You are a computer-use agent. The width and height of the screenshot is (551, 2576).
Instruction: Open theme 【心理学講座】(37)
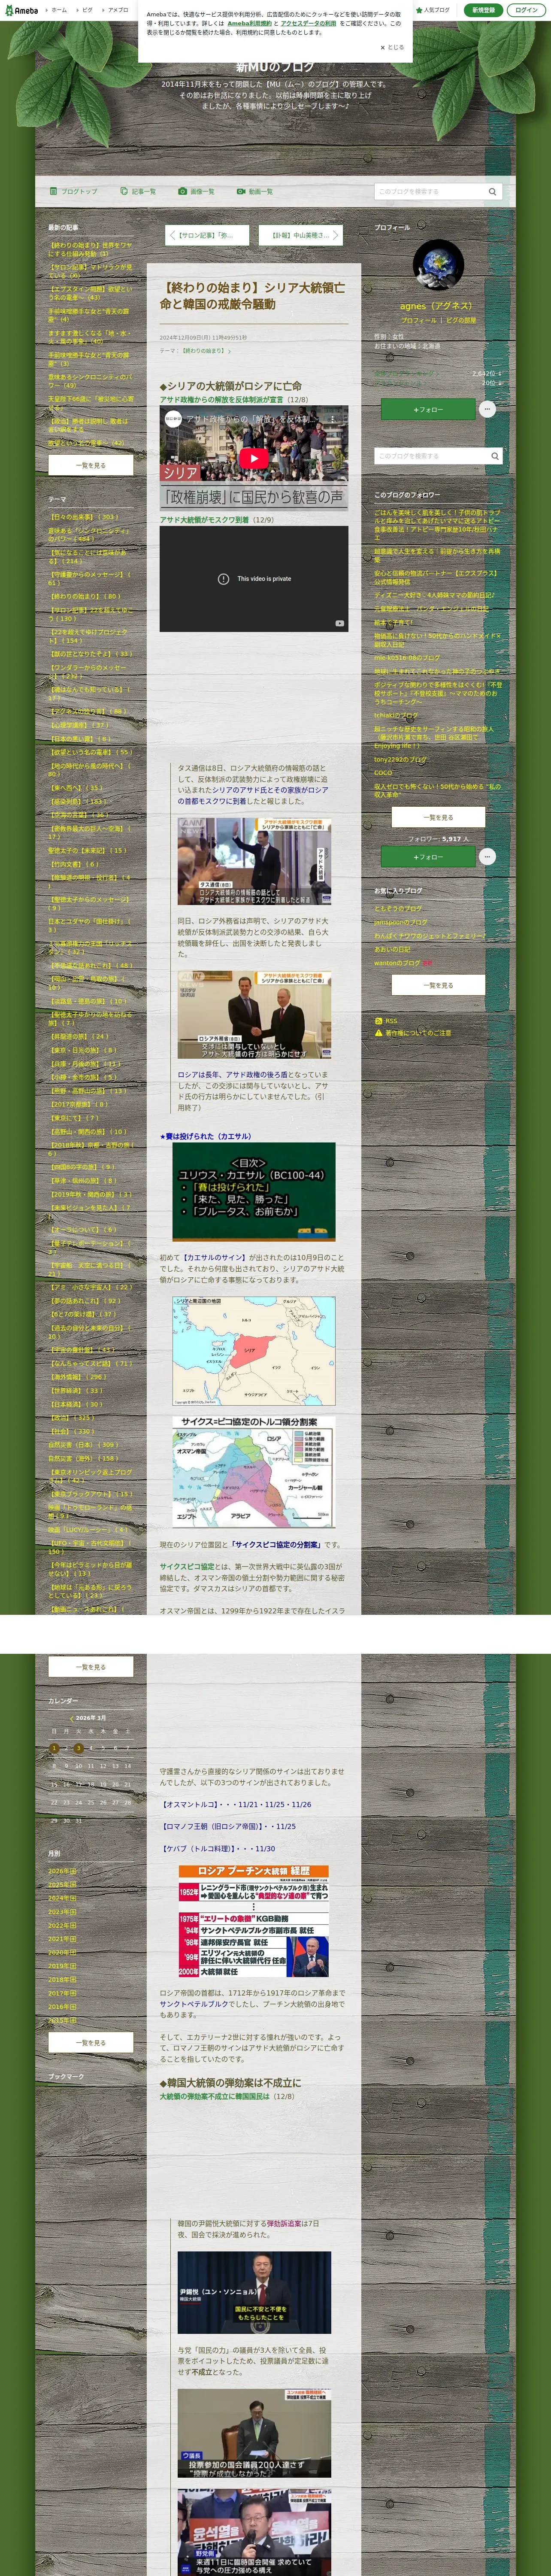pyautogui.click(x=78, y=725)
